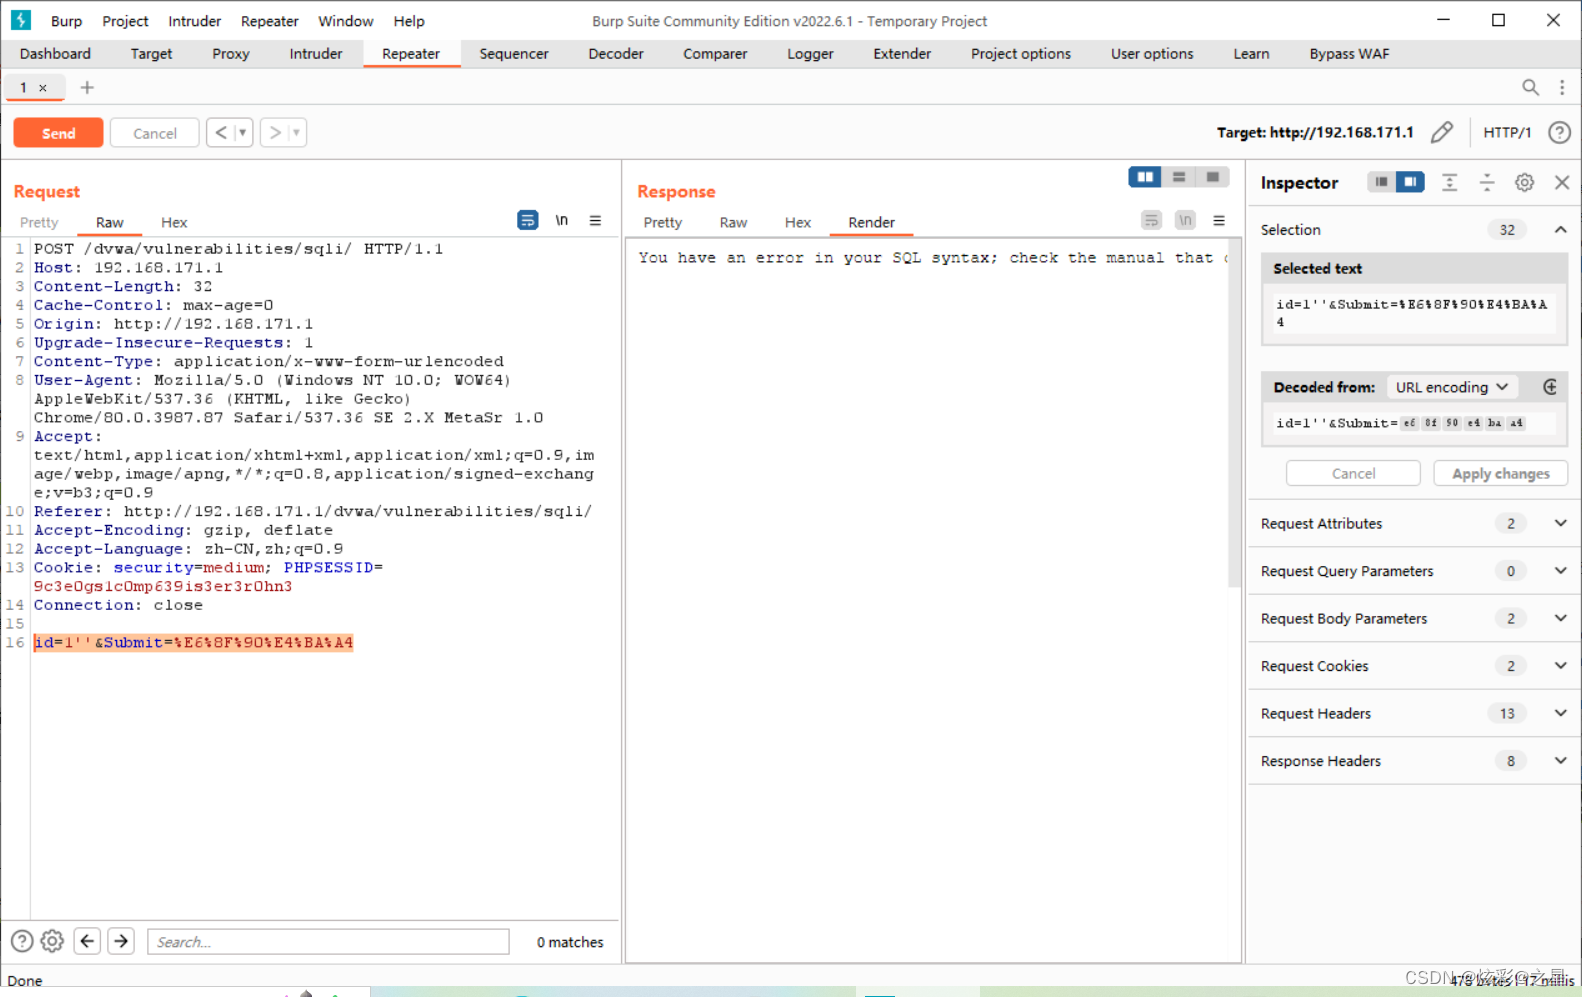Select the response Pretty view tab
Screen dimensions: 1582x997
(x=663, y=222)
